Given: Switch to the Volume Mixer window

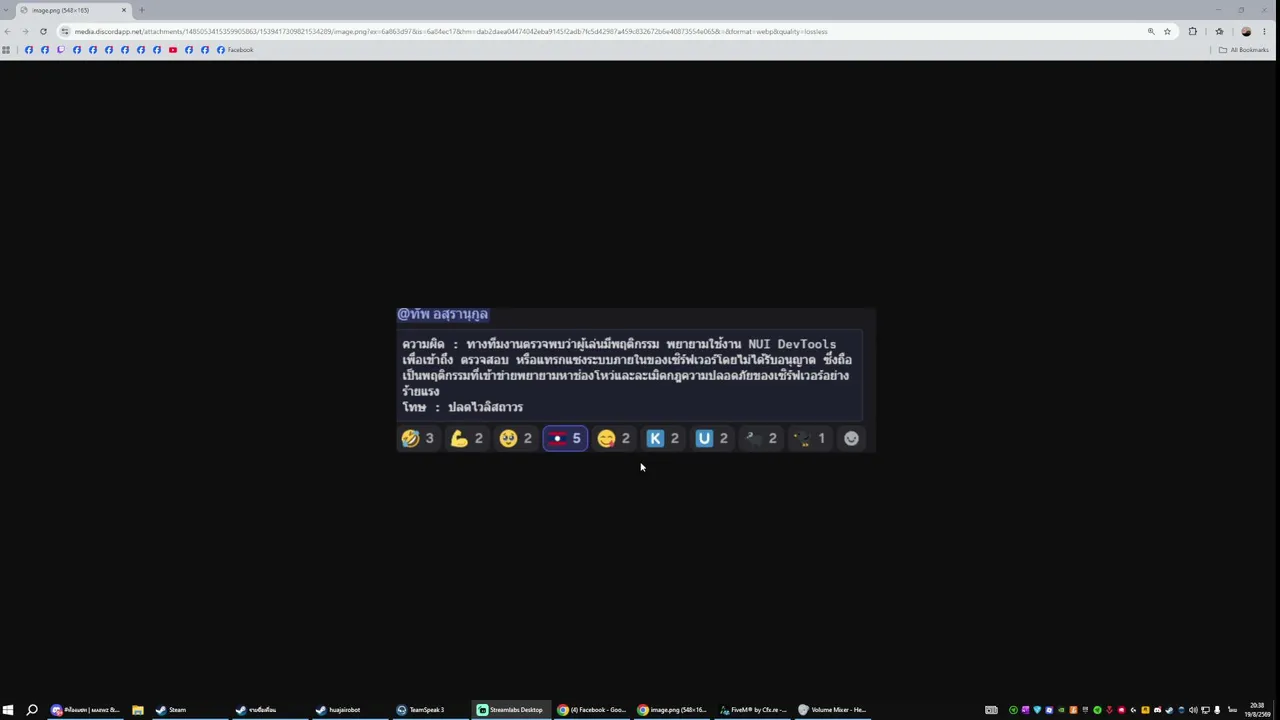Looking at the screenshot, I should coord(833,710).
